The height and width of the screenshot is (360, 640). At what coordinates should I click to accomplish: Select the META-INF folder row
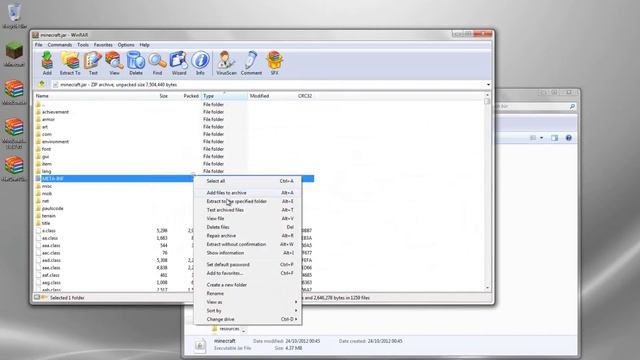click(174, 179)
